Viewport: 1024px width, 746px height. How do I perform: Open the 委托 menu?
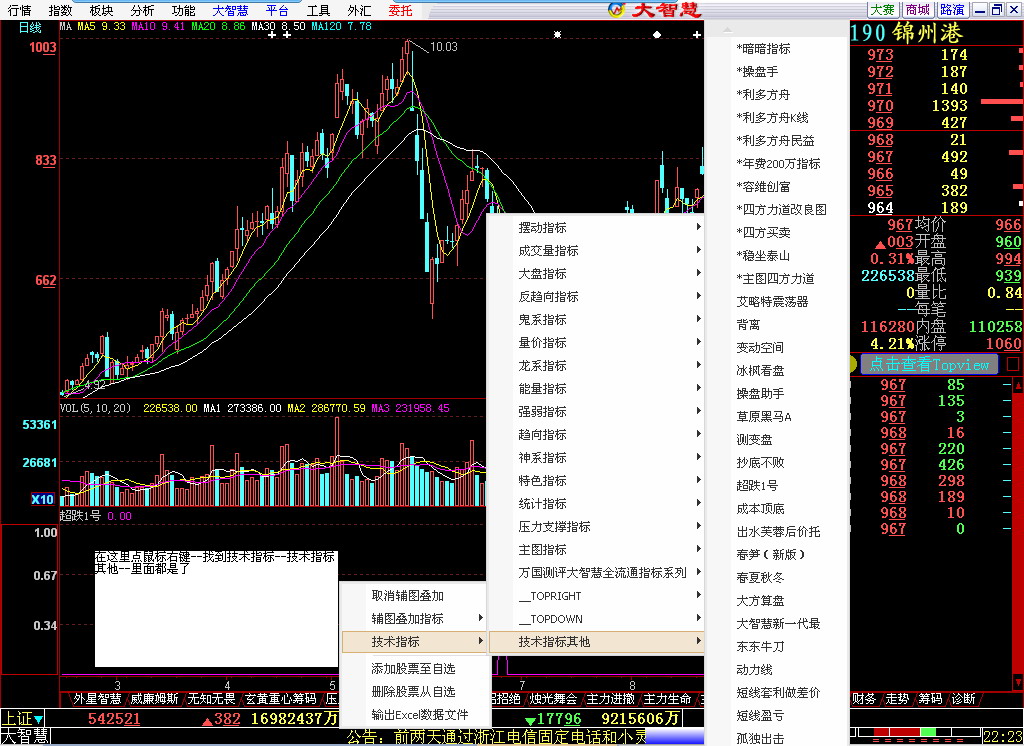(400, 10)
